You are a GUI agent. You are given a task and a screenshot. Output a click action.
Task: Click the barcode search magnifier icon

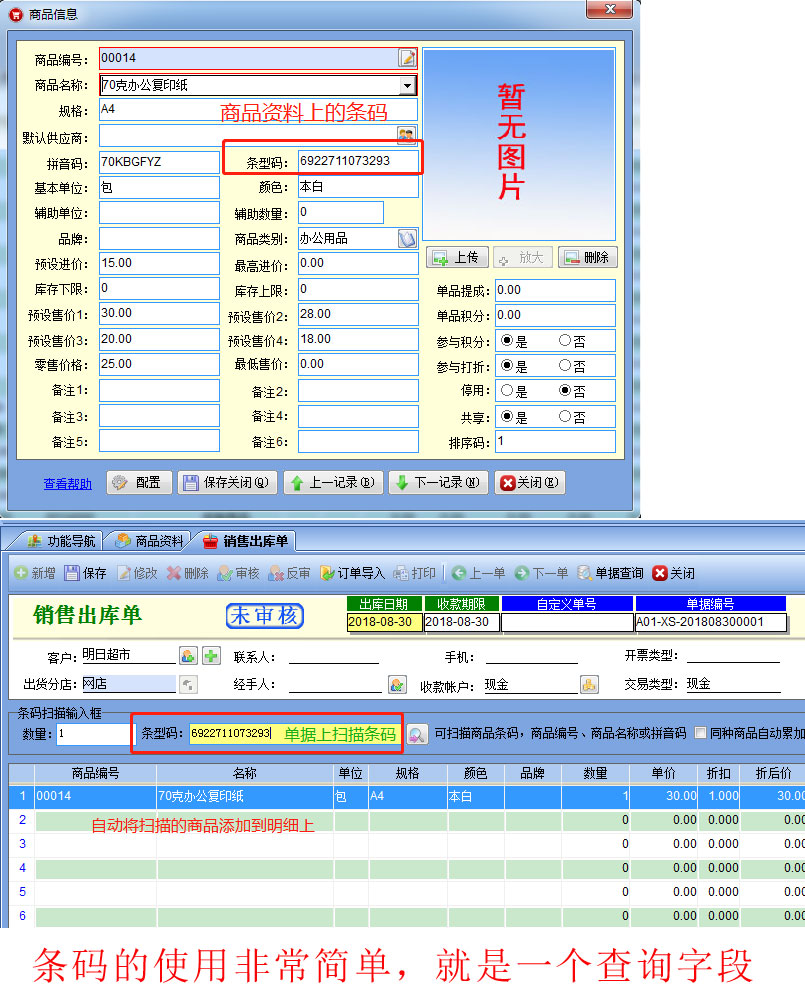[417, 734]
